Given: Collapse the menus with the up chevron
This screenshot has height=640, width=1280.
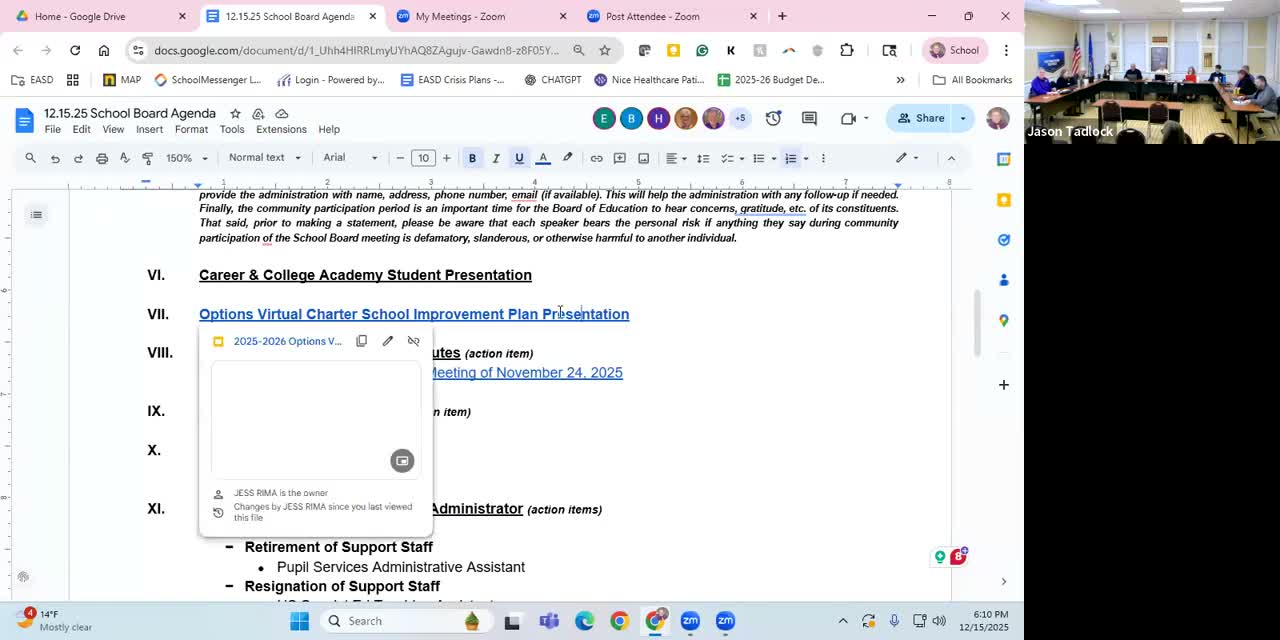Looking at the screenshot, I should pyautogui.click(x=951, y=158).
